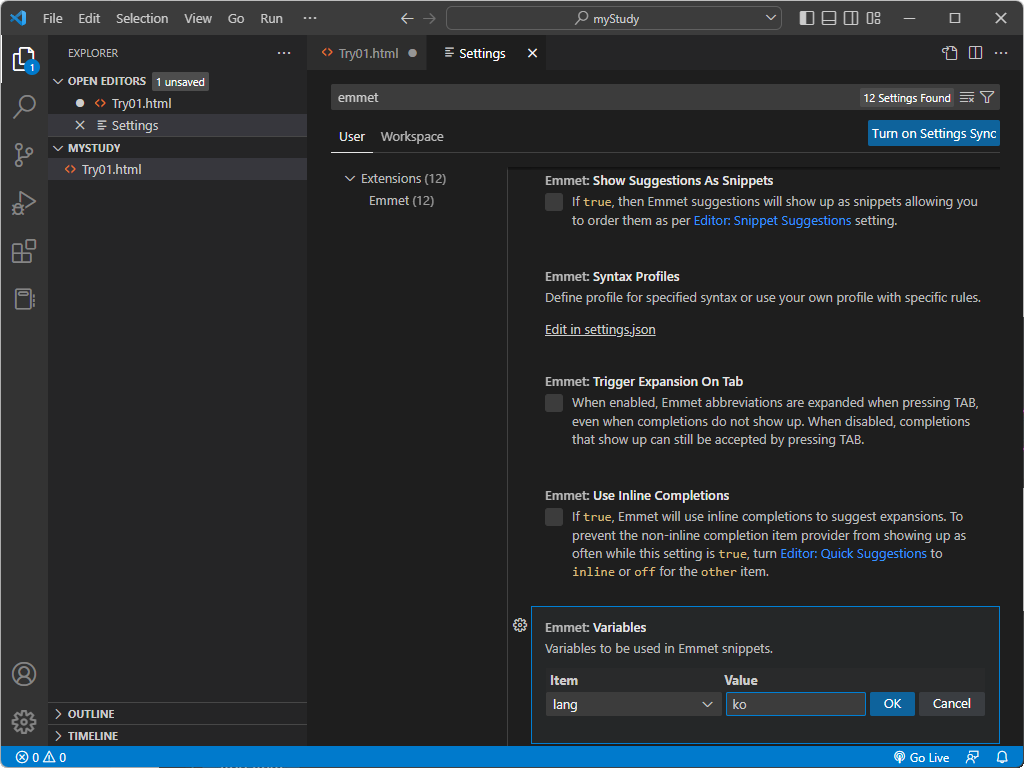Viewport: 1024px width, 768px height.
Task: Open the notebook icon in activity bar
Action: coord(24,299)
